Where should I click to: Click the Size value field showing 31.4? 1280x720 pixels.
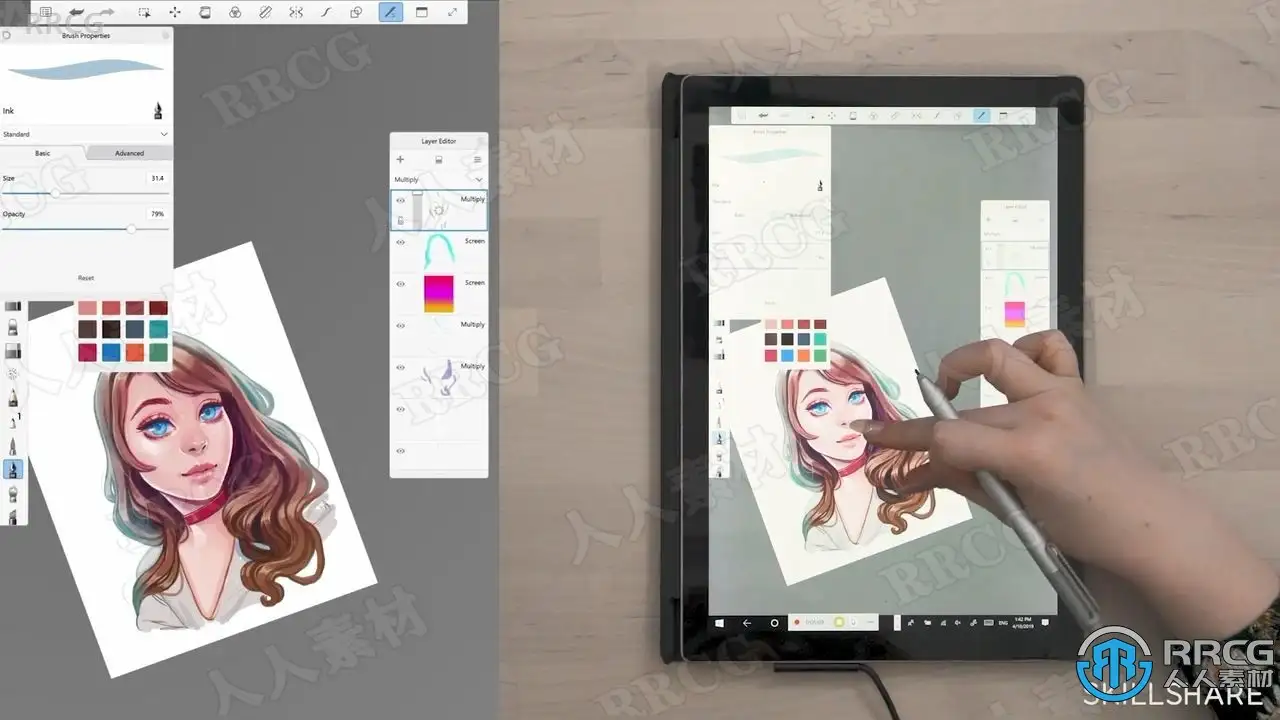pos(157,178)
